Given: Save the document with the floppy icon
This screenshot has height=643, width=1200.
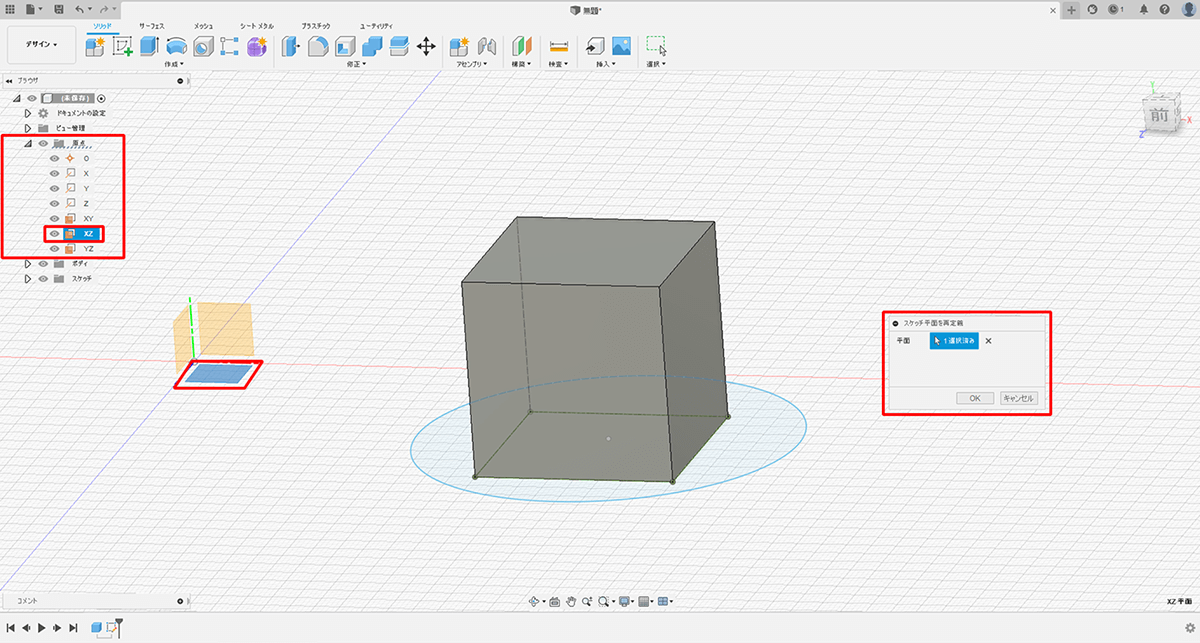Looking at the screenshot, I should pos(60,9).
